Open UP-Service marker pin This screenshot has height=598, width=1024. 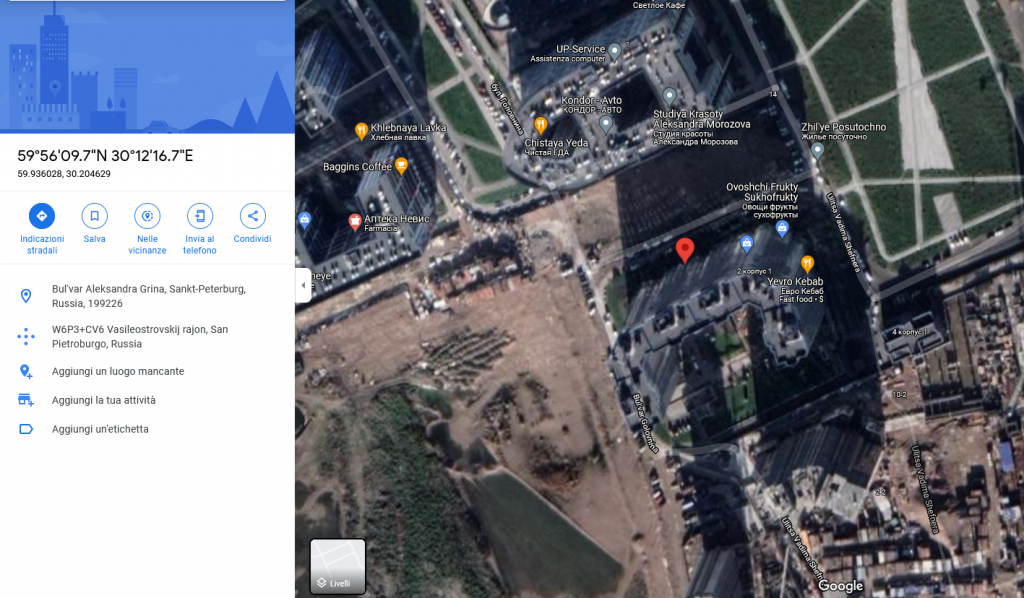click(x=615, y=52)
